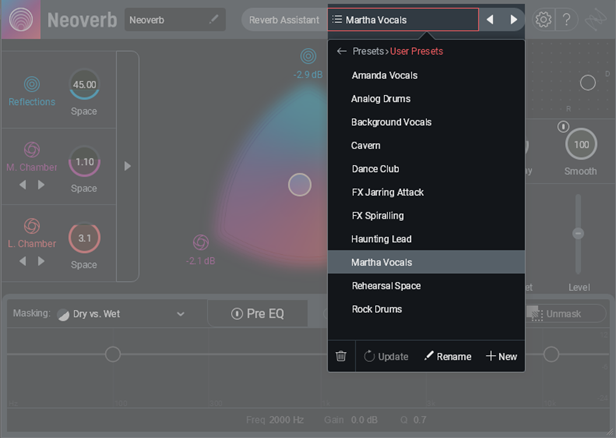Screen dimensions: 616x438
Task: Select the Amanda Vocals preset
Action: click(x=426, y=75)
